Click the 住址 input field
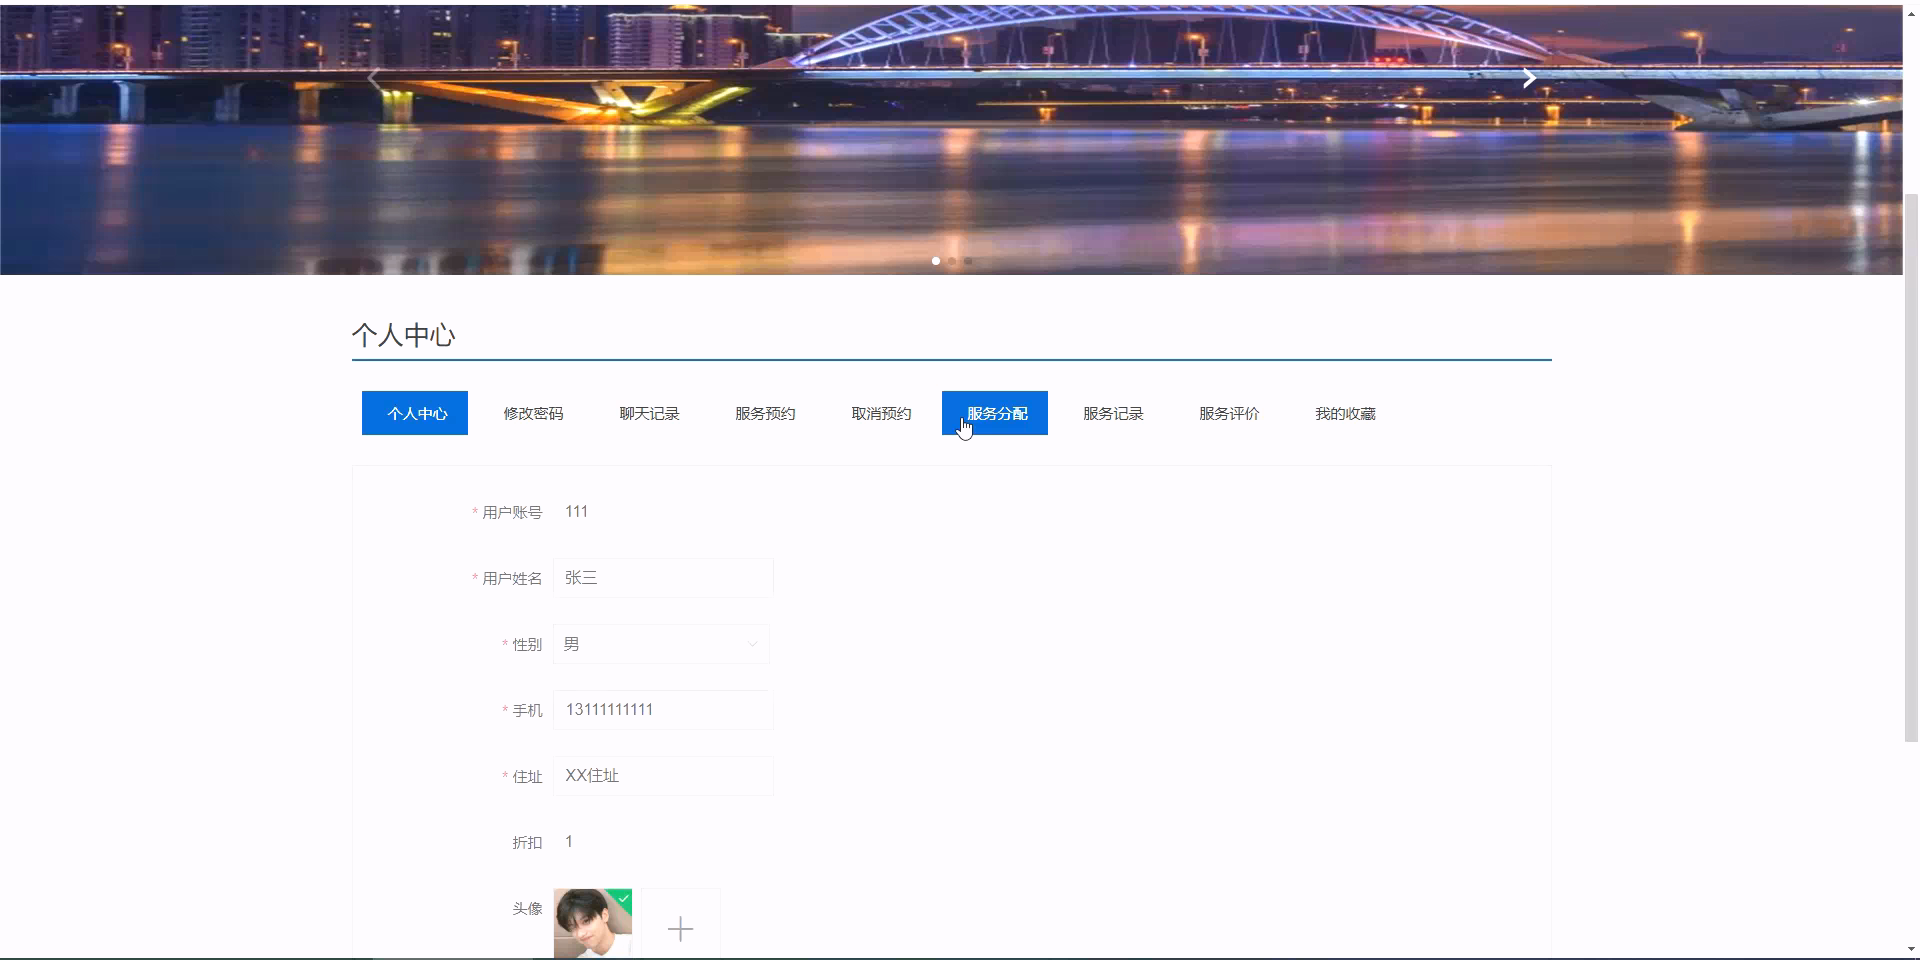This screenshot has width=1920, height=960. (x=663, y=776)
